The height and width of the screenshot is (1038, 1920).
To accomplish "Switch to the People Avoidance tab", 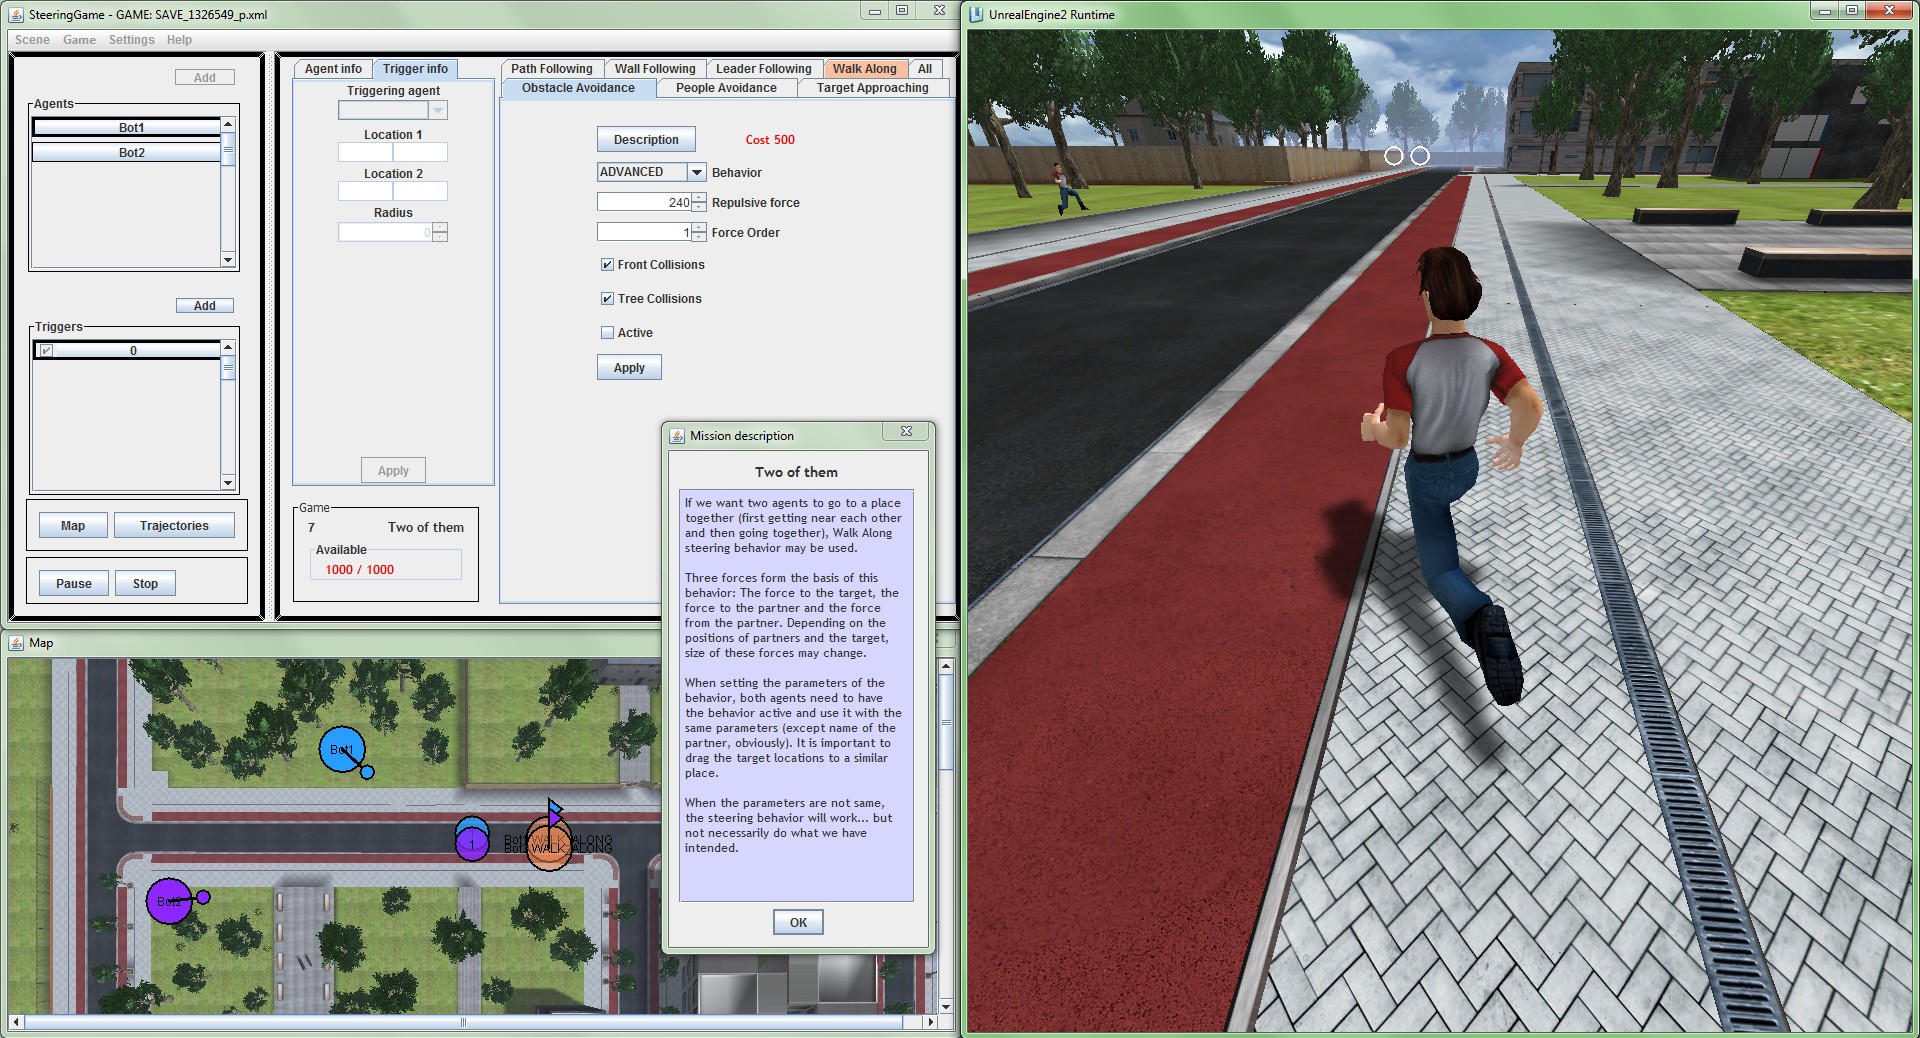I will click(726, 88).
